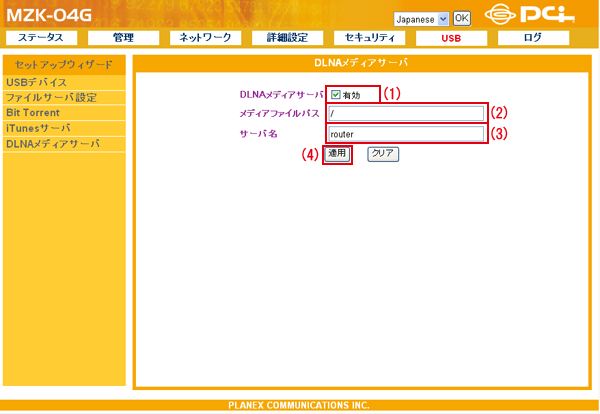Image resolution: width=600 pixels, height=414 pixels.
Task: Click the サーバ名 input field
Action: (406, 134)
